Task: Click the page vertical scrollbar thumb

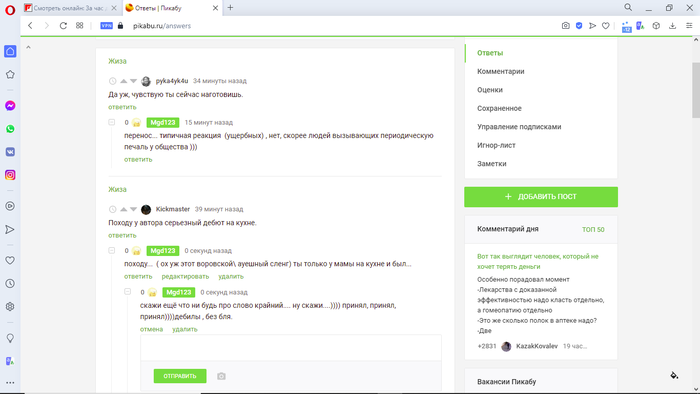Action: pyautogui.click(x=696, y=90)
